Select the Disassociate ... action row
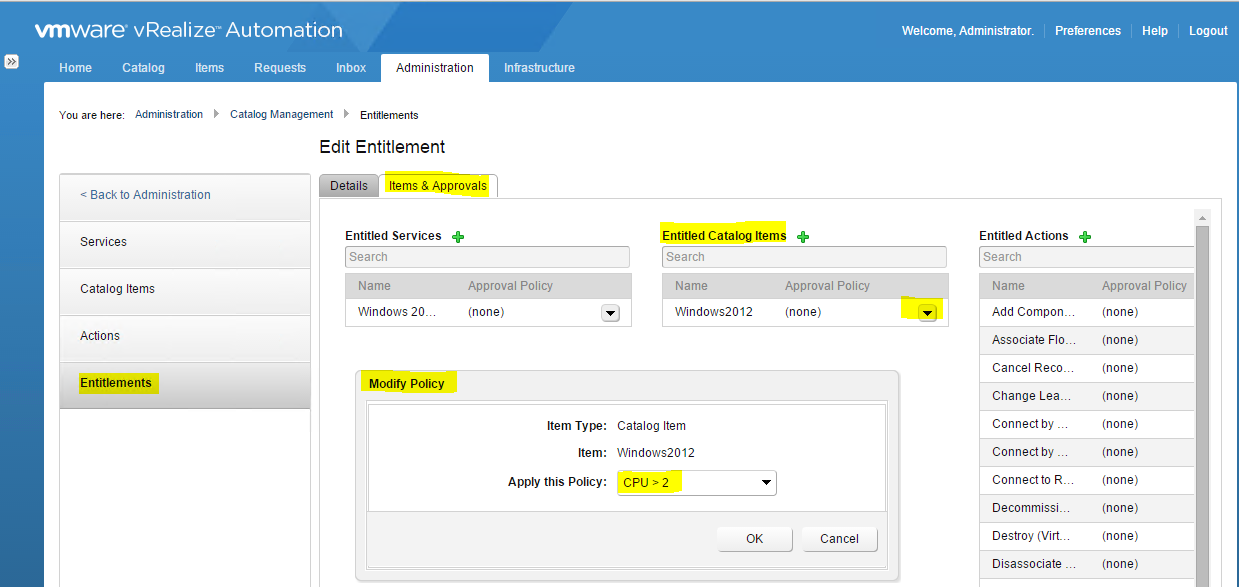 [x=1087, y=565]
